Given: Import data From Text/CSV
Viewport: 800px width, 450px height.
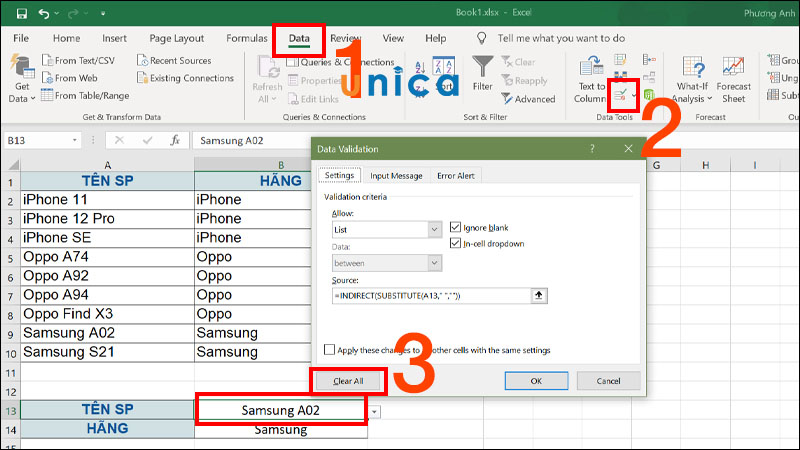Looking at the screenshot, I should [79, 60].
